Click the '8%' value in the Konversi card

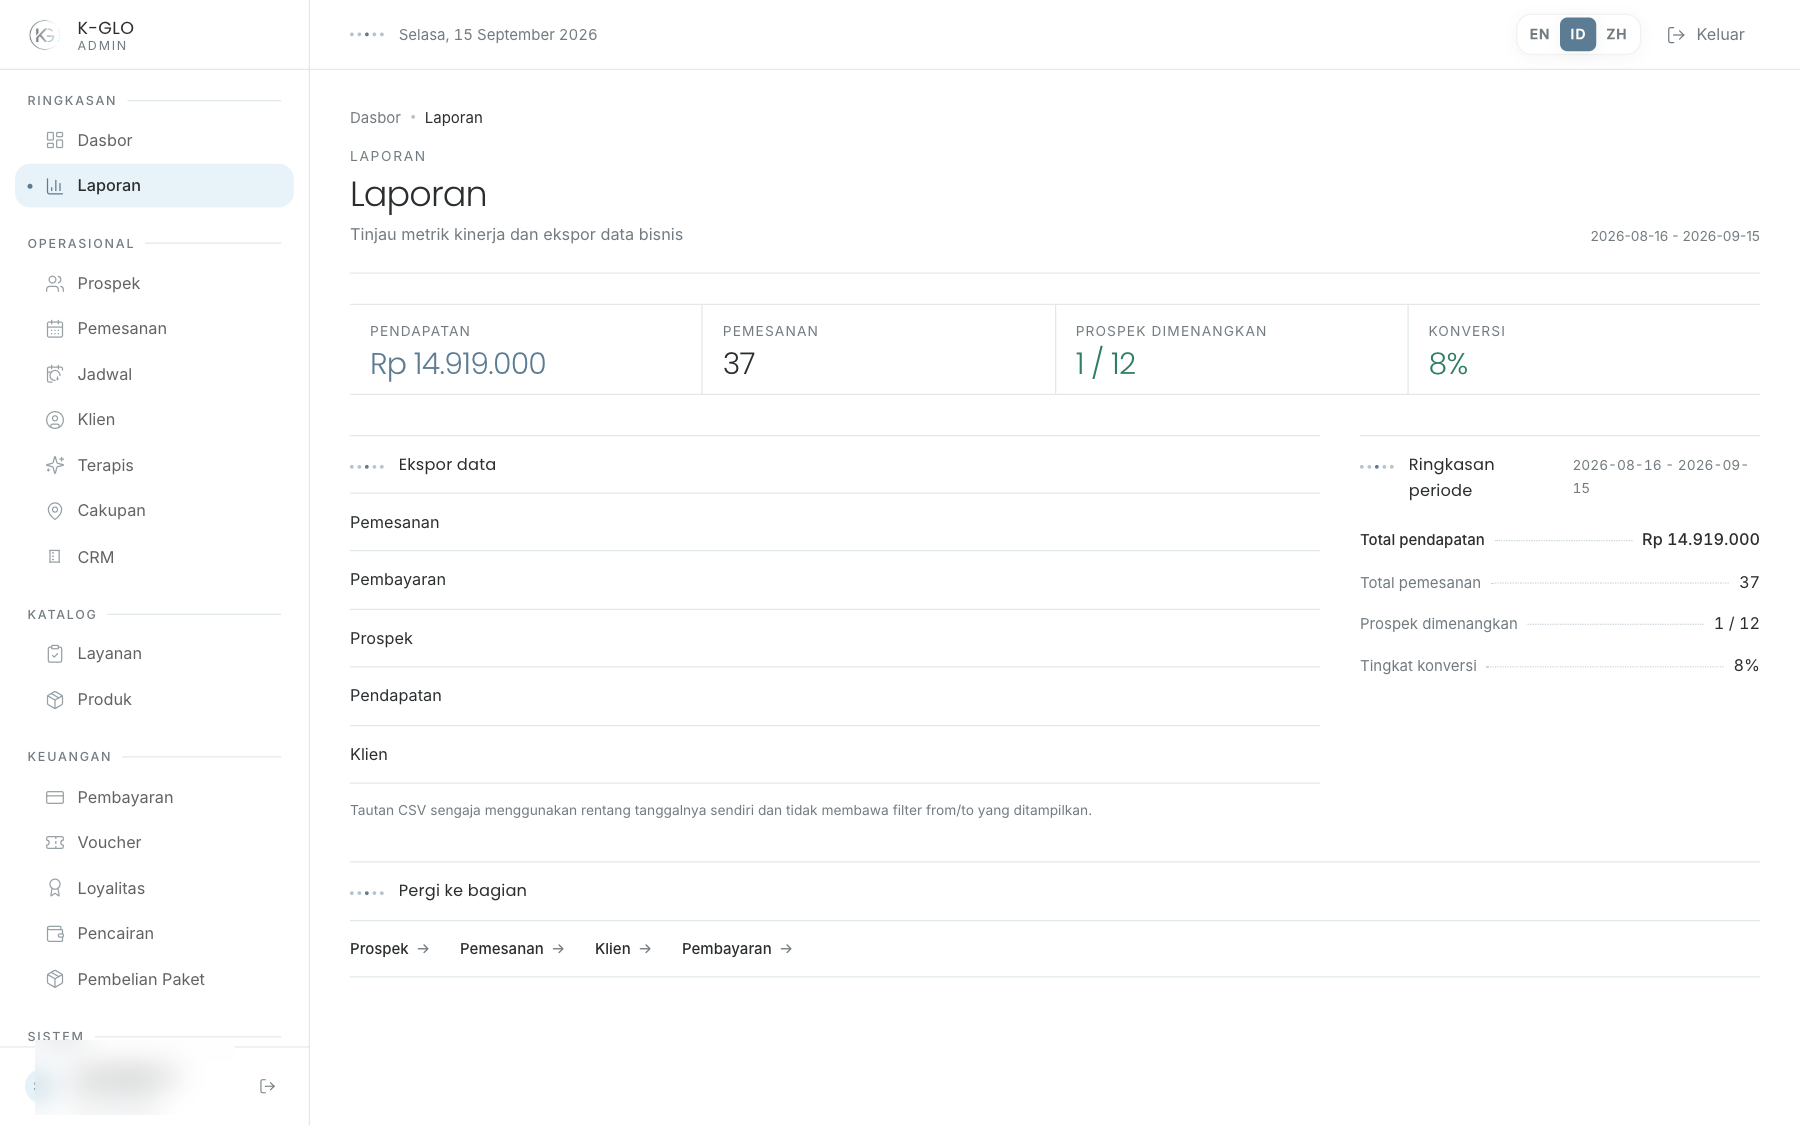point(1448,364)
